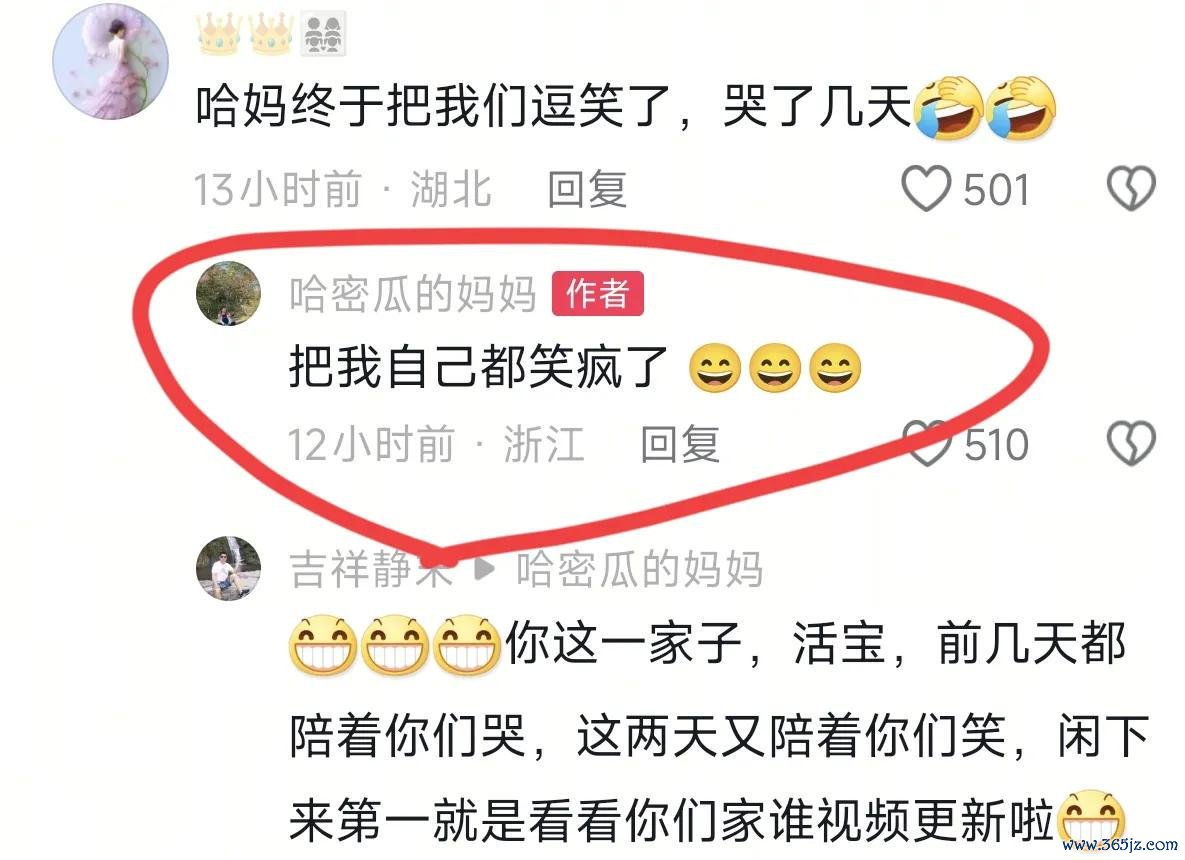Viewport: 1185px width, 860px height.
Task: Click the reply arrow after 吉祥静
Action: (x=484, y=569)
